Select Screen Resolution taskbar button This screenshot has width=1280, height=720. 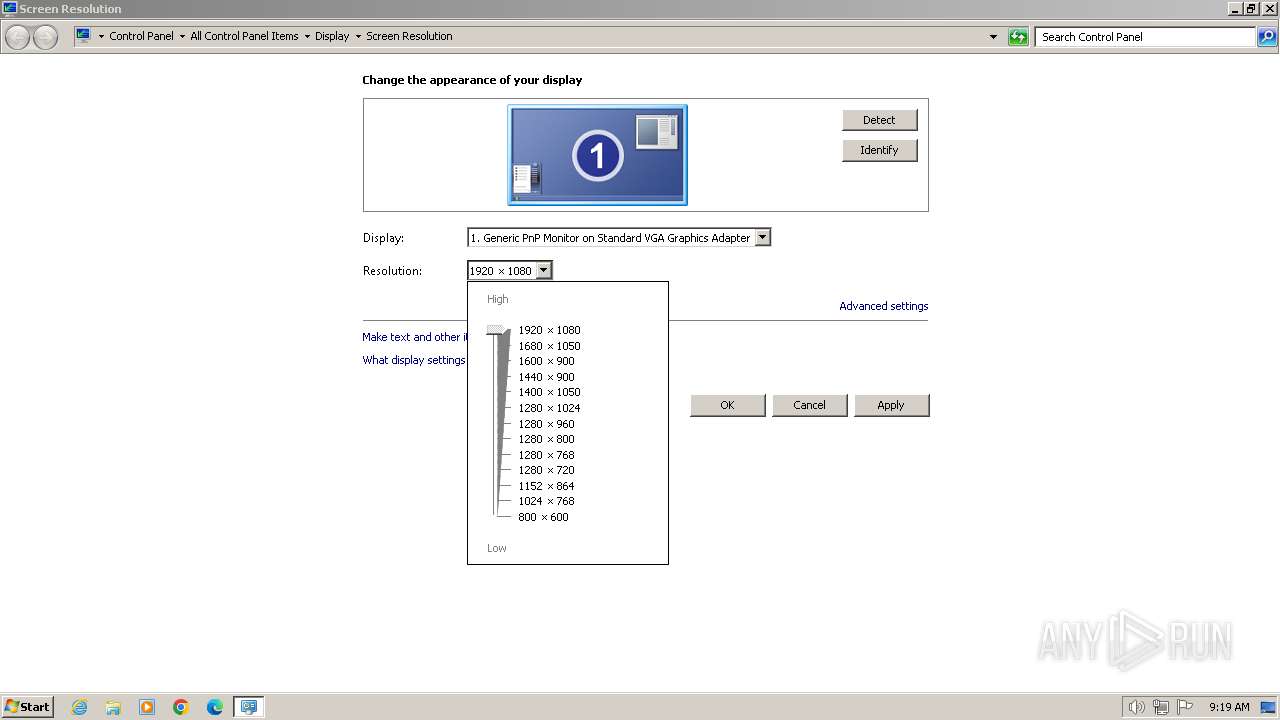(248, 707)
